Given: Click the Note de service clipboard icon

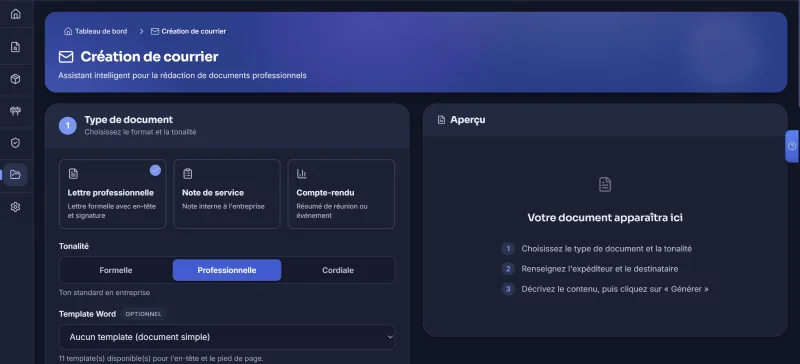Looking at the screenshot, I should point(187,174).
